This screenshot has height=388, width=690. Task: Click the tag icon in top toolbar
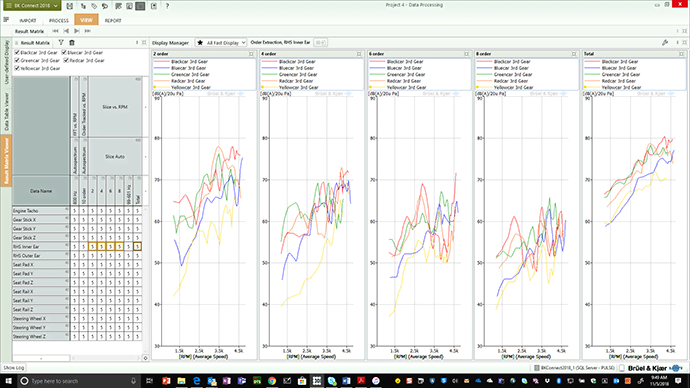(94, 6)
